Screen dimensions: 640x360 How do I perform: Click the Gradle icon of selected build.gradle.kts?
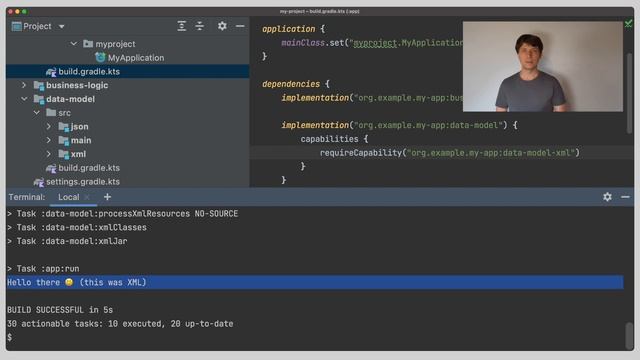point(51,72)
